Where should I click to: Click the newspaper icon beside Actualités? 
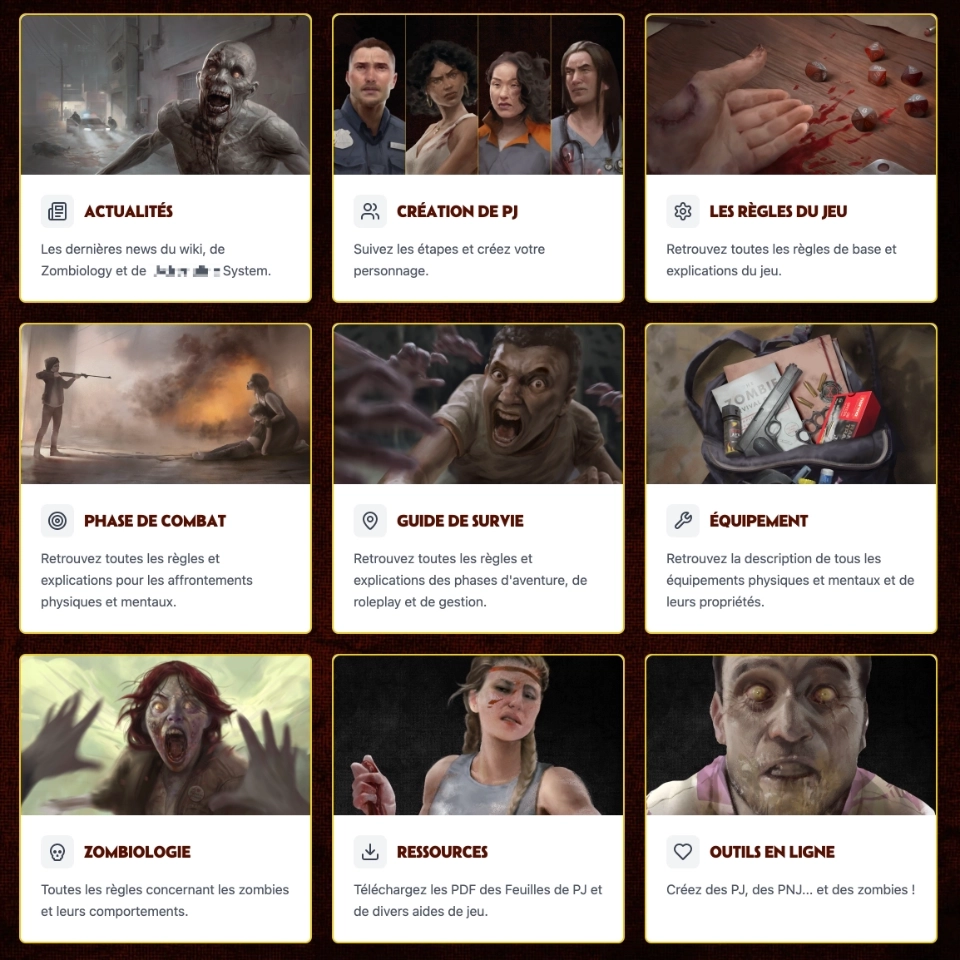57,211
